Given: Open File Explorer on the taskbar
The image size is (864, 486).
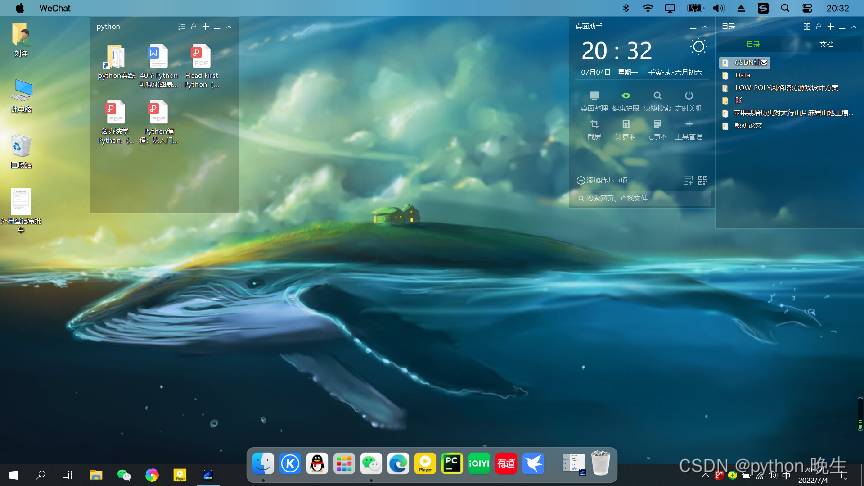Looking at the screenshot, I should [96, 475].
